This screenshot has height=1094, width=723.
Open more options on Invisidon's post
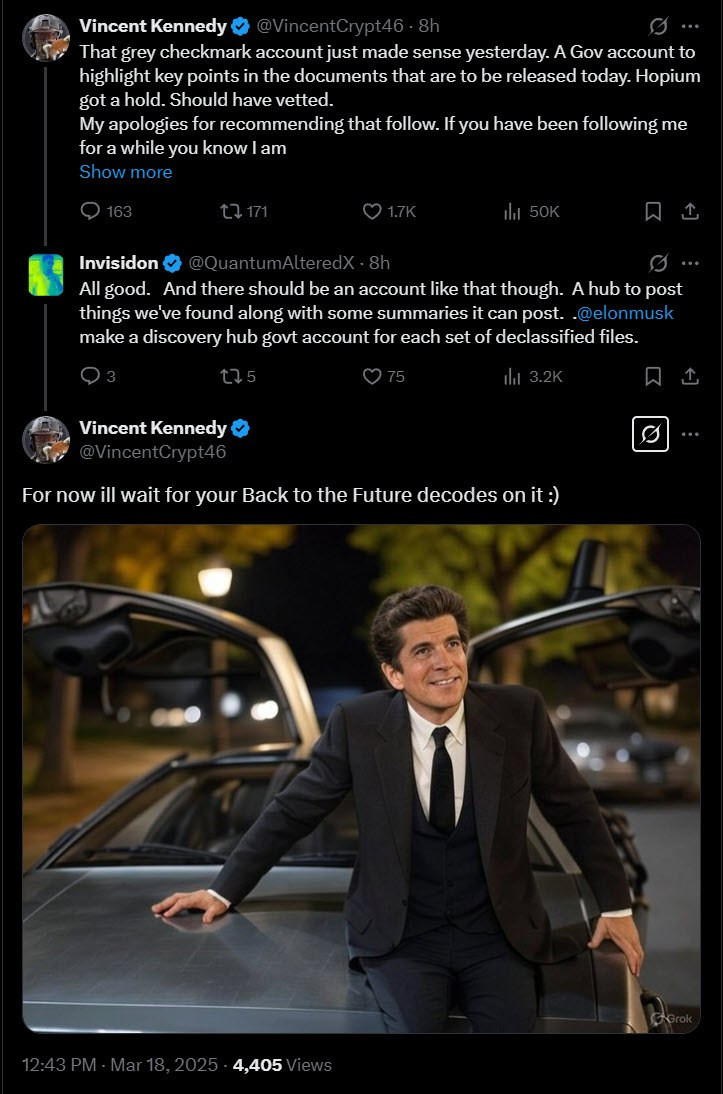click(x=690, y=263)
